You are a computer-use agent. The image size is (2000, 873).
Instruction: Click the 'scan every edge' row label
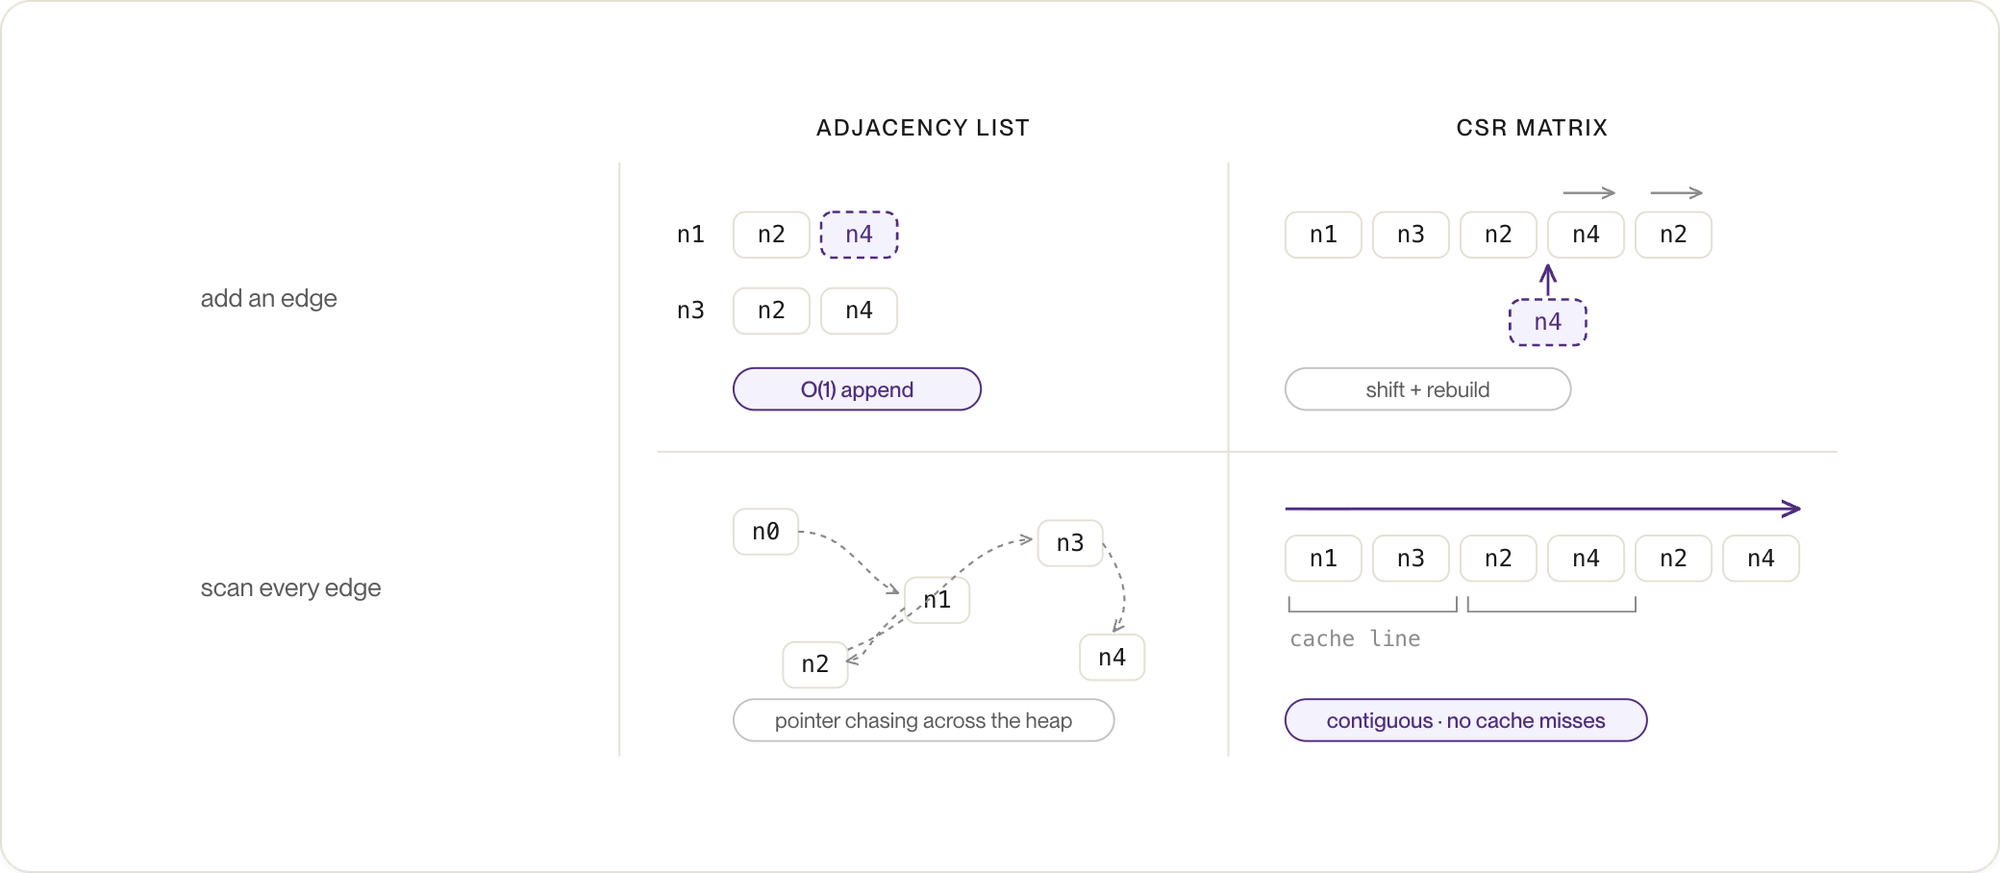pos(291,588)
